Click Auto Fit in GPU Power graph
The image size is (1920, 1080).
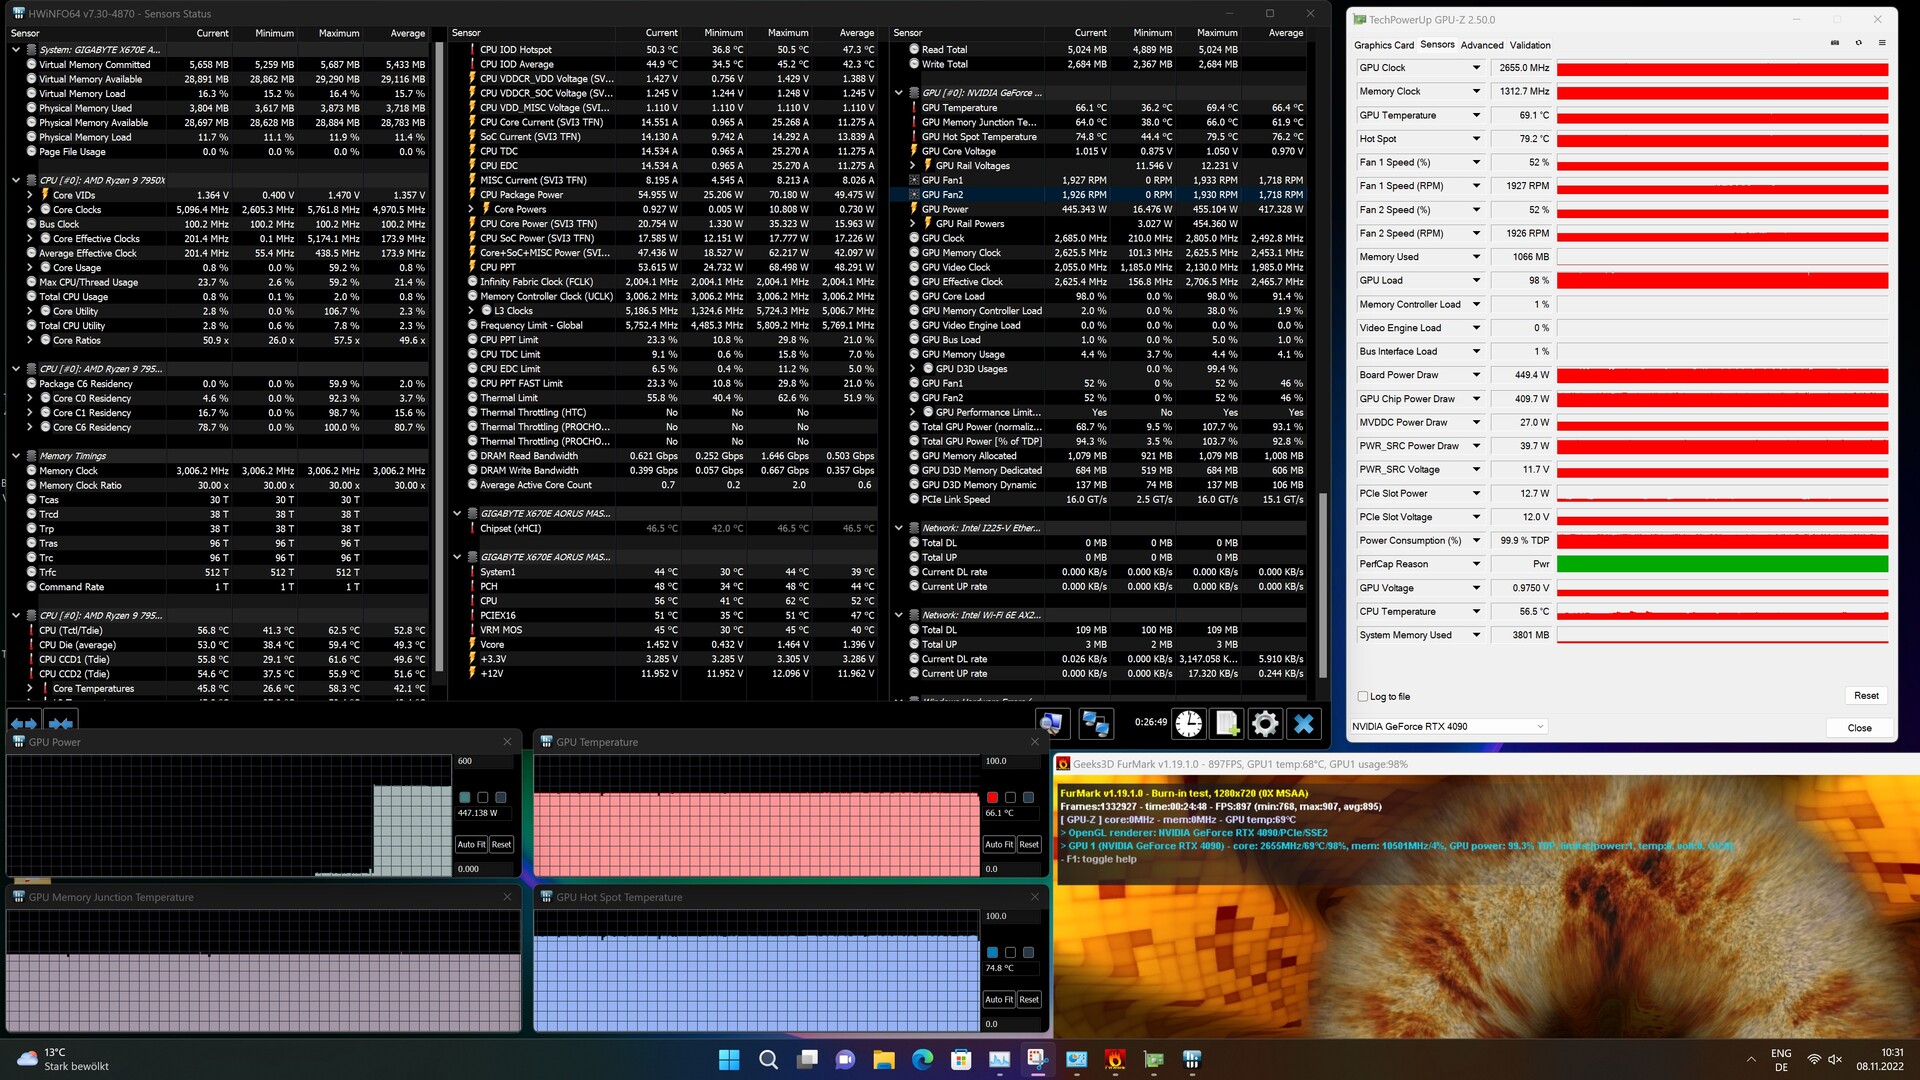click(x=471, y=844)
